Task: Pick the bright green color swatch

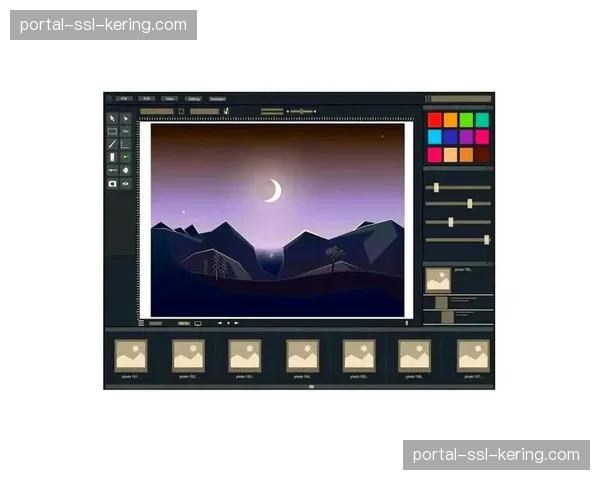Action: (x=466, y=119)
